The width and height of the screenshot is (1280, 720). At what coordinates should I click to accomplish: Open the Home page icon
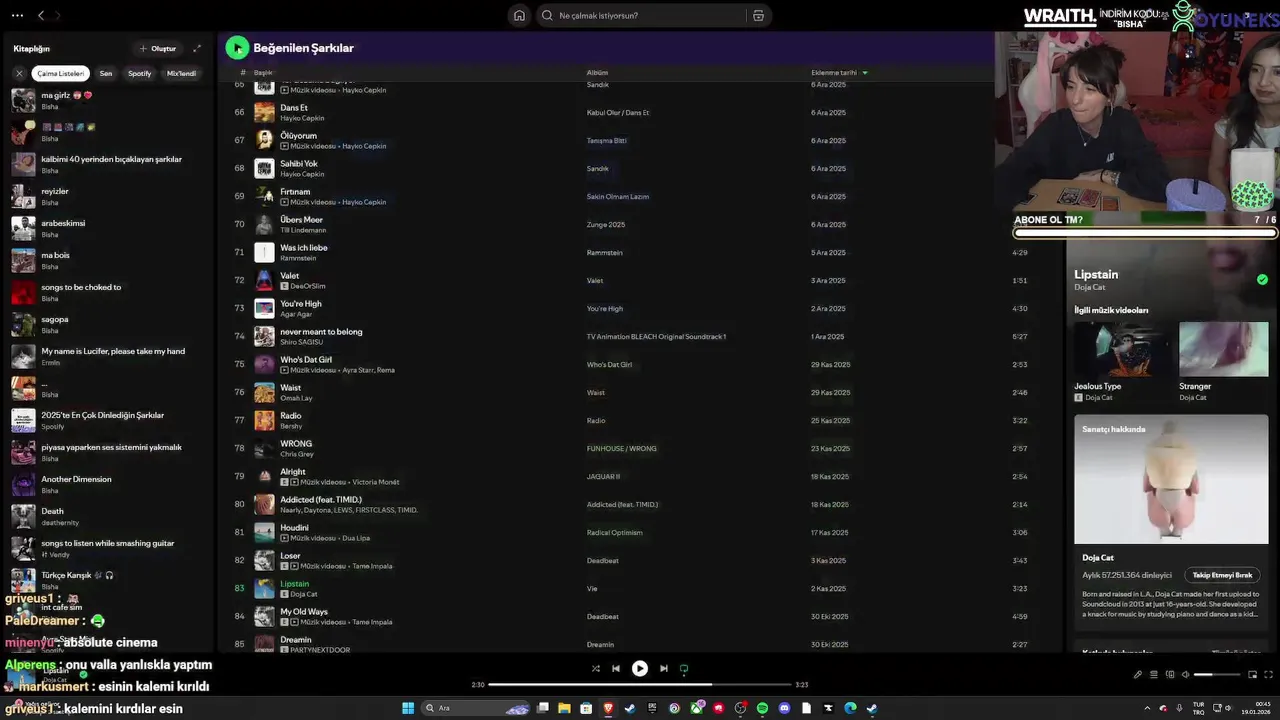[519, 15]
